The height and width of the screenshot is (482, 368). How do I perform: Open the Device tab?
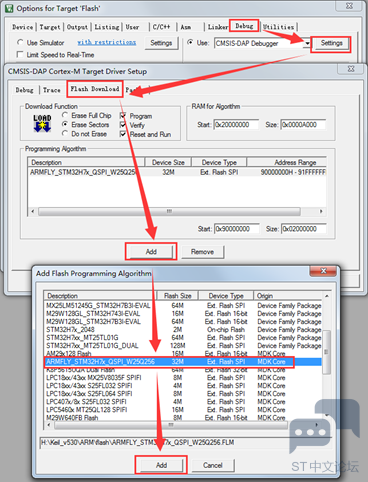(x=22, y=27)
